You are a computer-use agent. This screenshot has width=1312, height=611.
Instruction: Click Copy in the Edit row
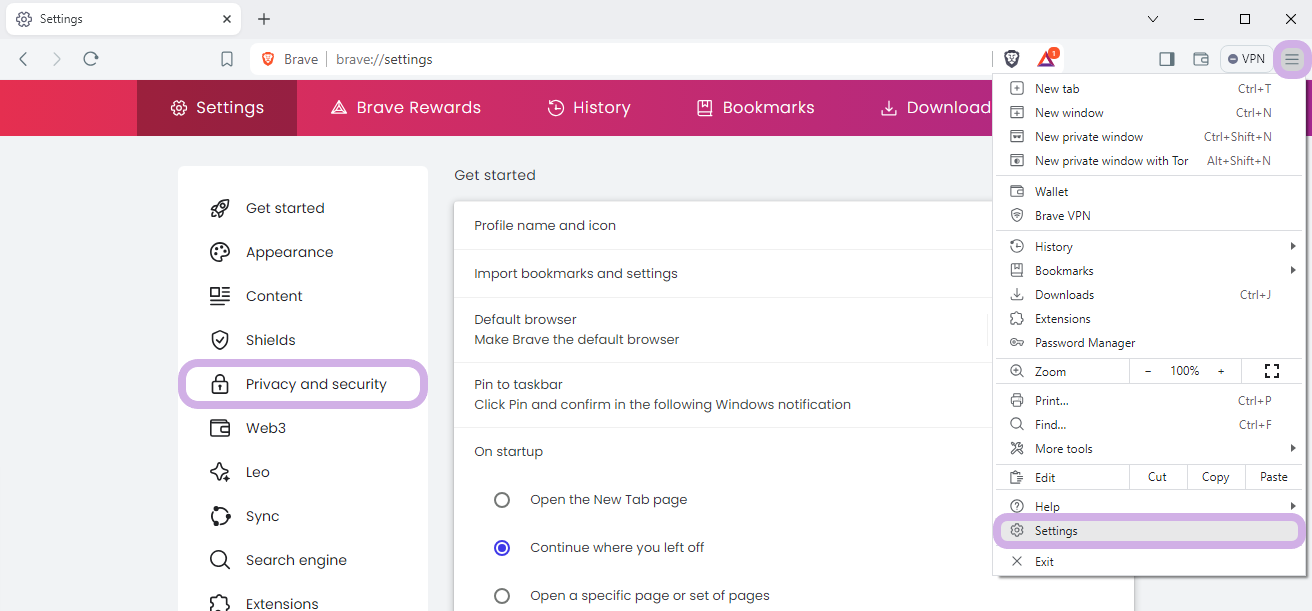(1216, 477)
